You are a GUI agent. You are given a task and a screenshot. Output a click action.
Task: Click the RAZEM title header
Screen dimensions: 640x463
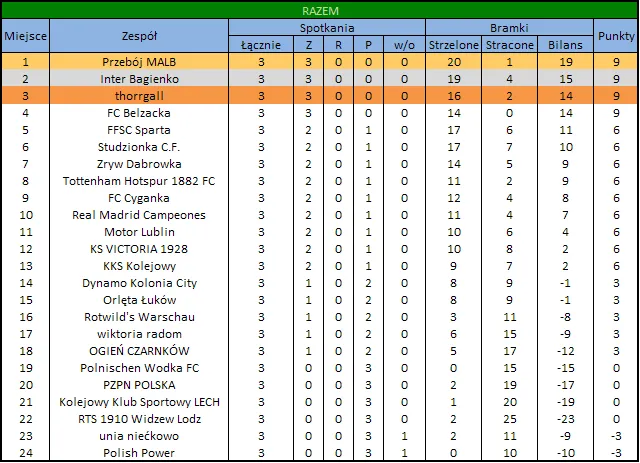click(319, 10)
